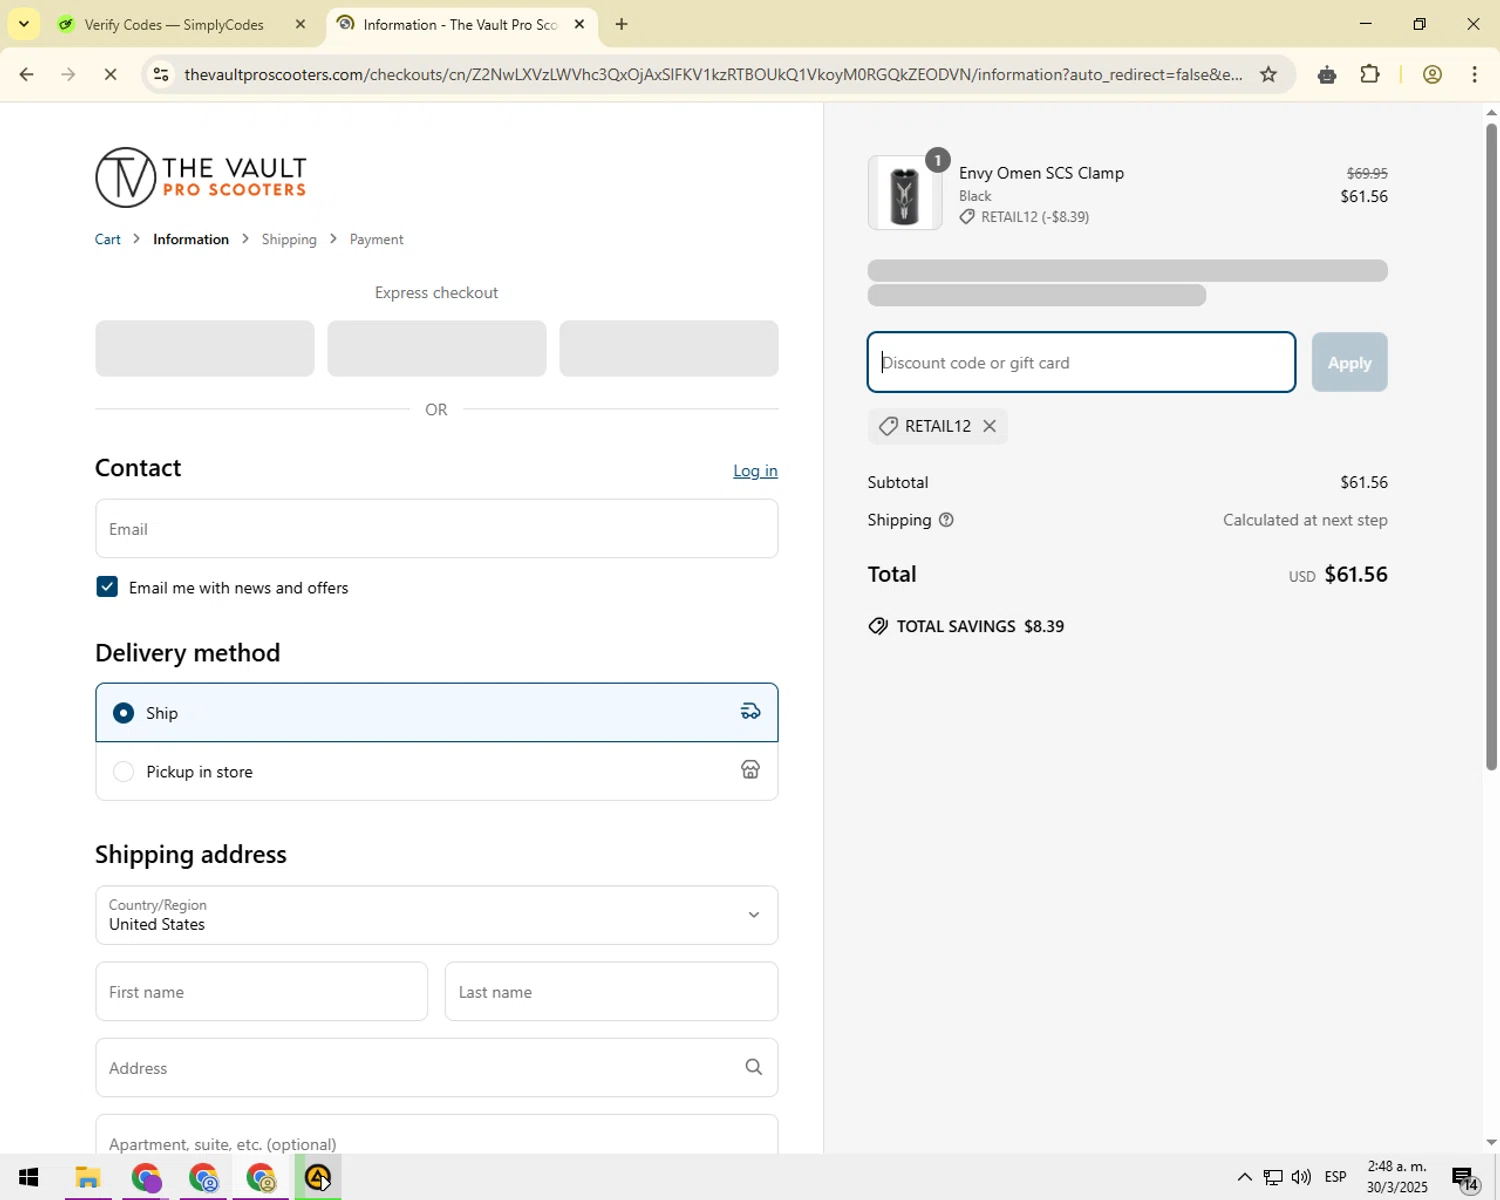The height and width of the screenshot is (1200, 1500).
Task: Click the Log in link
Action: coord(755,471)
